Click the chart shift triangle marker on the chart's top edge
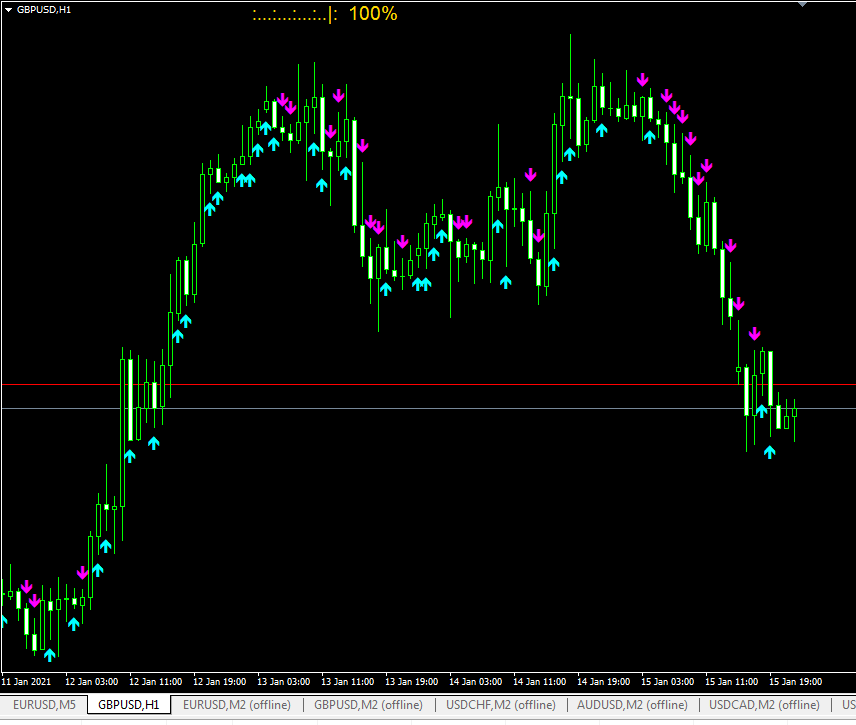Screen dimensions: 856x725 click(x=802, y=4)
